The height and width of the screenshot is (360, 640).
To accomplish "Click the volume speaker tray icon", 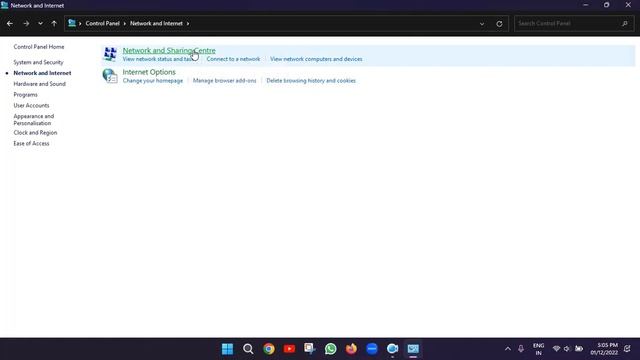I will [x=567, y=349].
